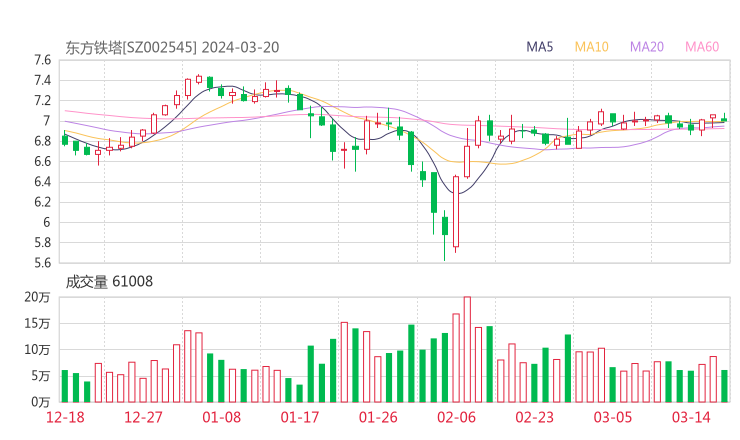The height and width of the screenshot is (440, 740).
Task: Click the 7.4 price axis label
Action: click(42, 80)
